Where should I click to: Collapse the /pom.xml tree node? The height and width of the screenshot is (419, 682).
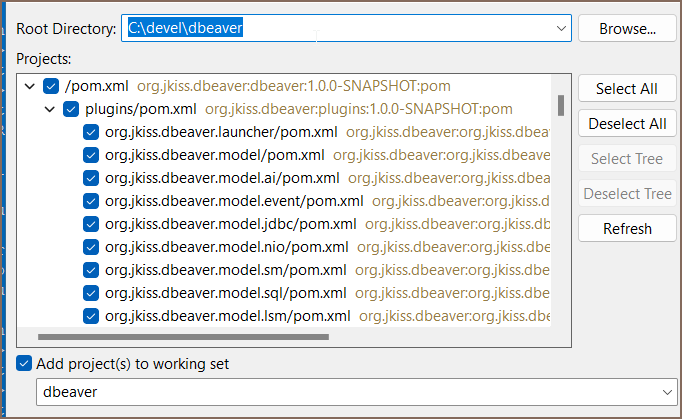(30, 86)
